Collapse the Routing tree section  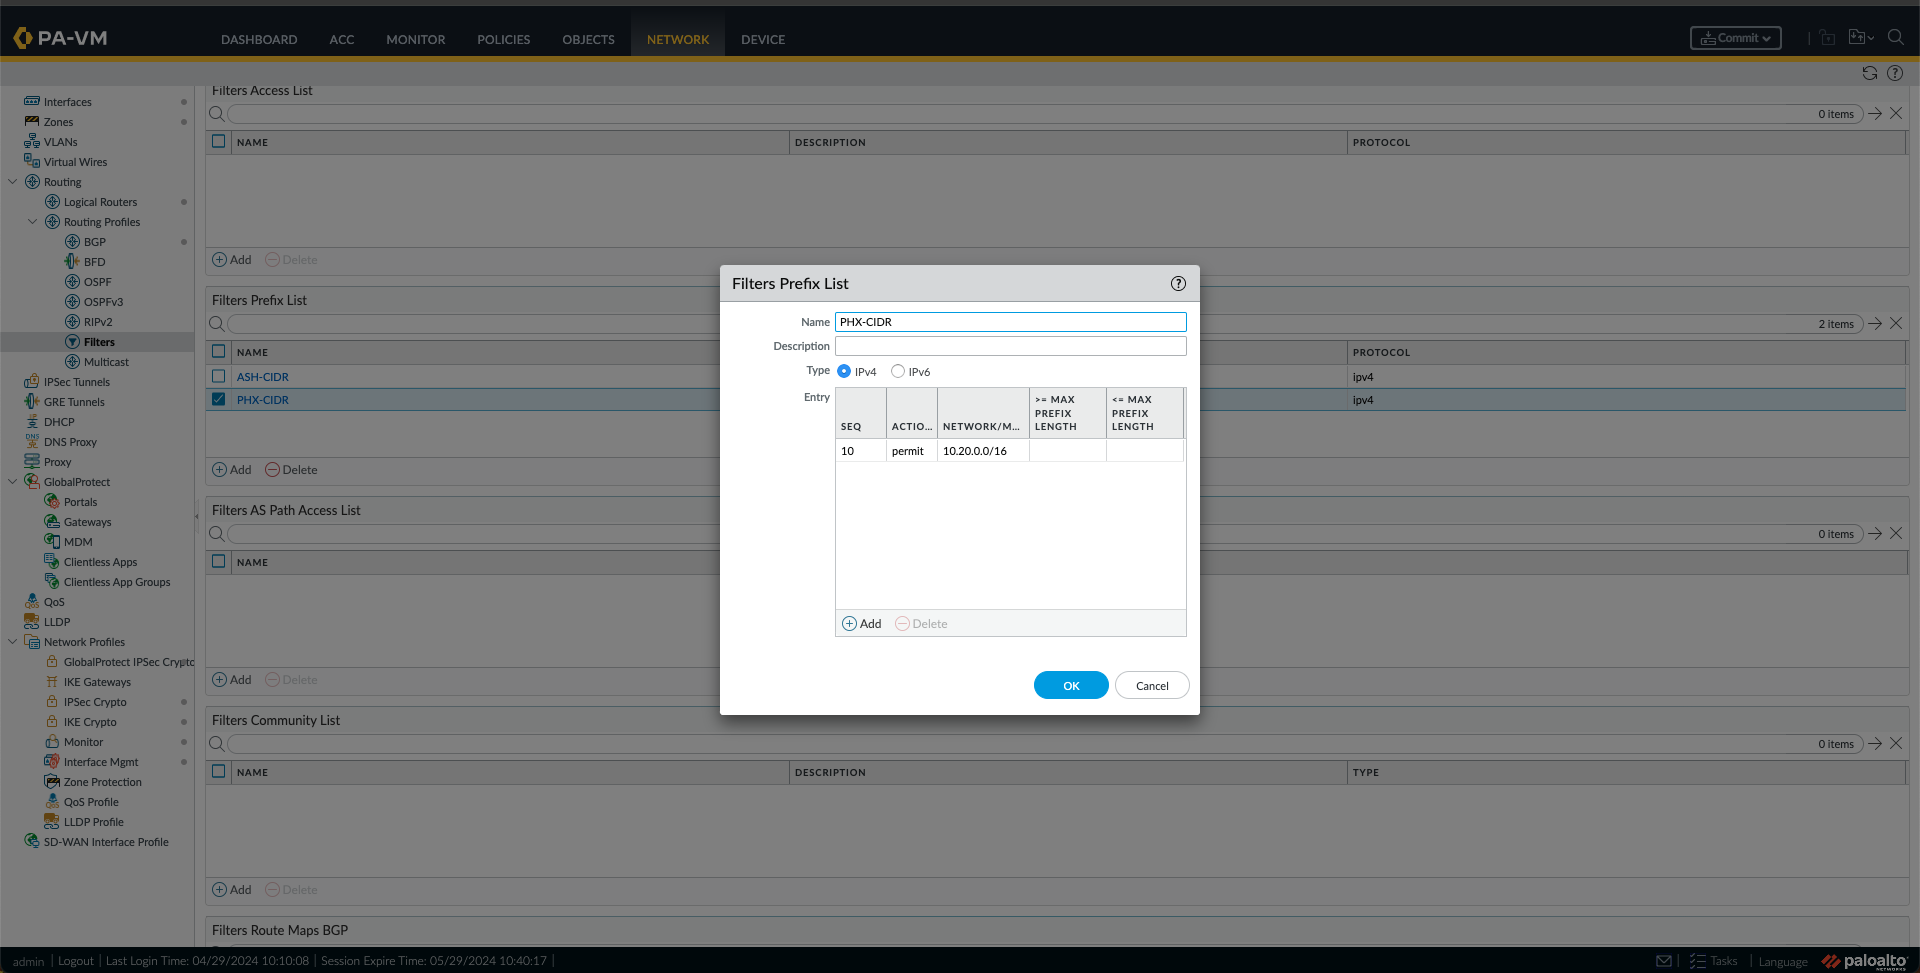pos(13,181)
